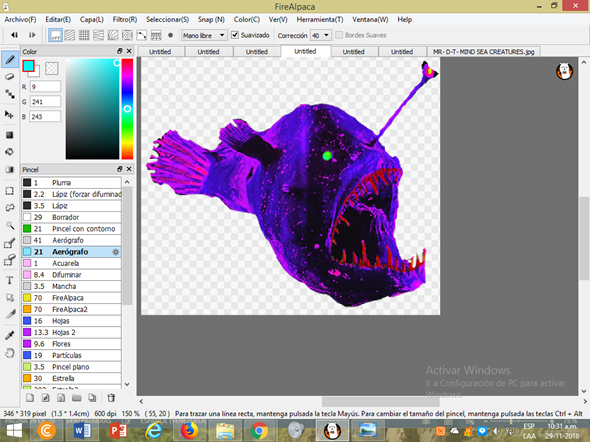
Task: Uncheck the Suavizado checkbox
Action: (235, 35)
